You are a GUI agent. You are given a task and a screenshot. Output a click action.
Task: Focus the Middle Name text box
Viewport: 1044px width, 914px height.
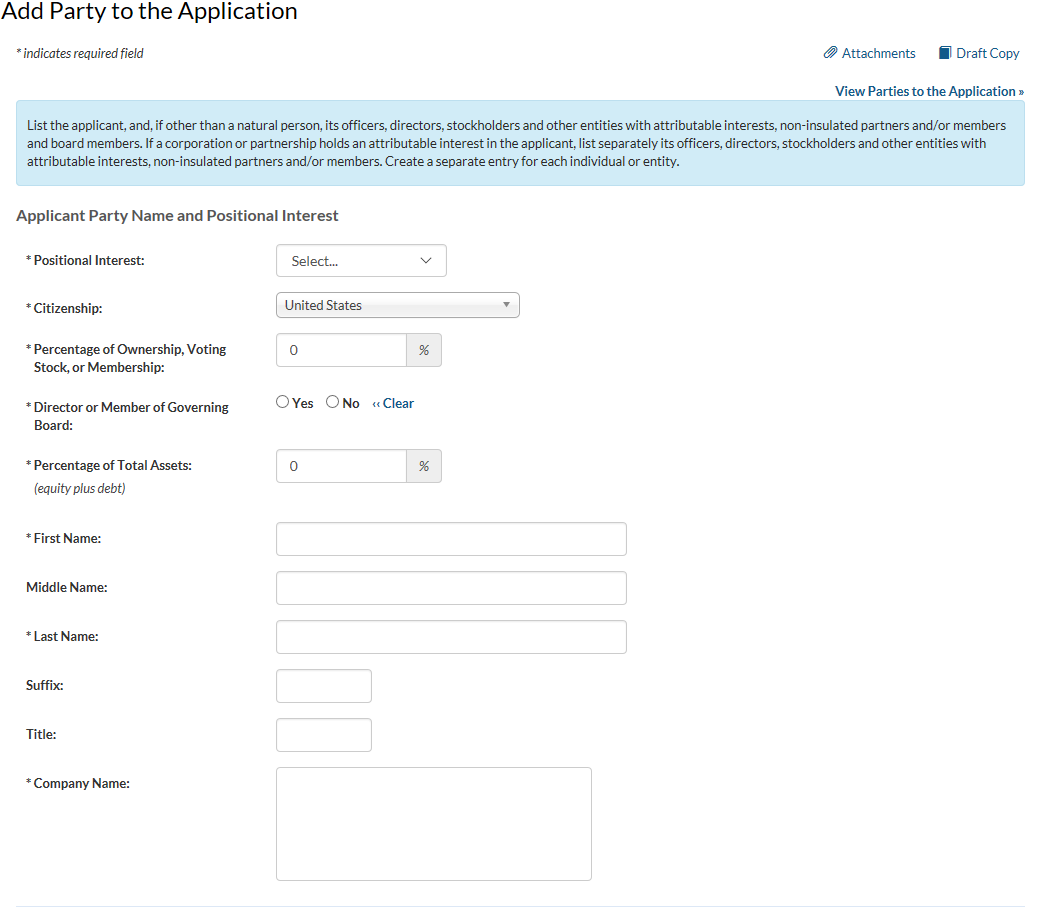pyautogui.click(x=451, y=588)
